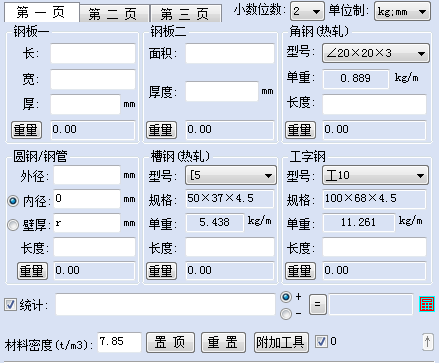This screenshot has width=439, height=363.
Task: Click 重量 button in 槽钢 group
Action: 161,271
